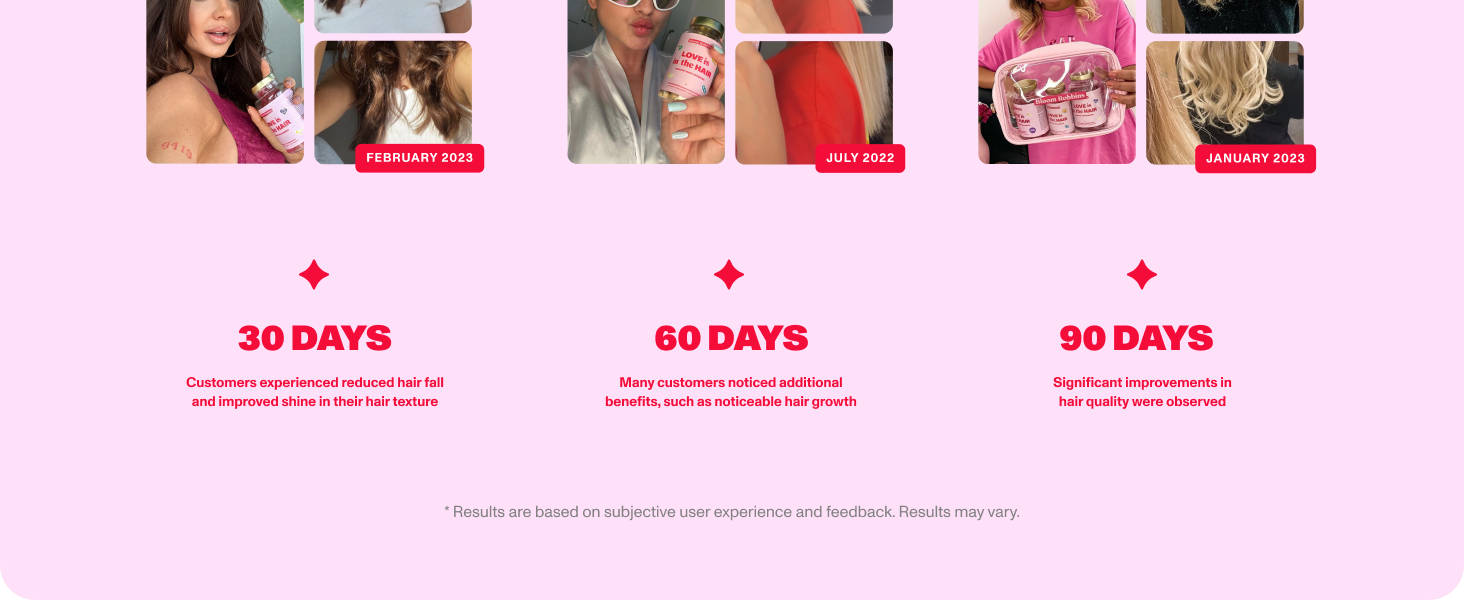Click the results may vary disclaimer
Image resolution: width=1464 pixels, height=600 pixels.
tap(732, 512)
